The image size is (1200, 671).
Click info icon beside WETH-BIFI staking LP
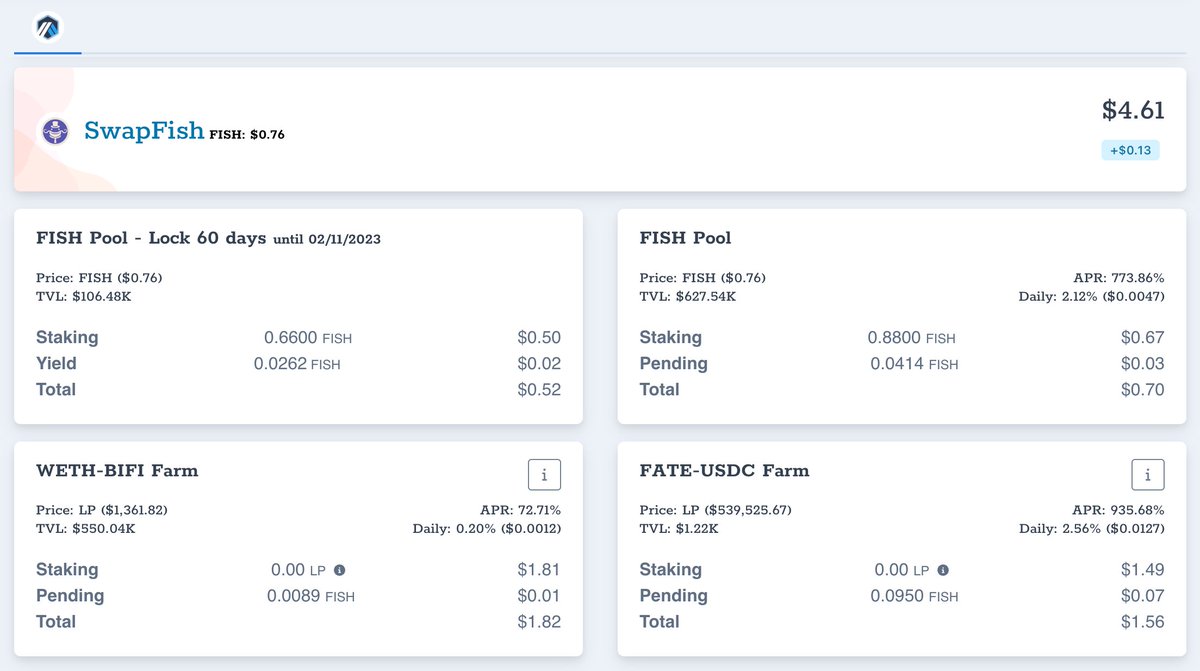[x=339, y=570]
